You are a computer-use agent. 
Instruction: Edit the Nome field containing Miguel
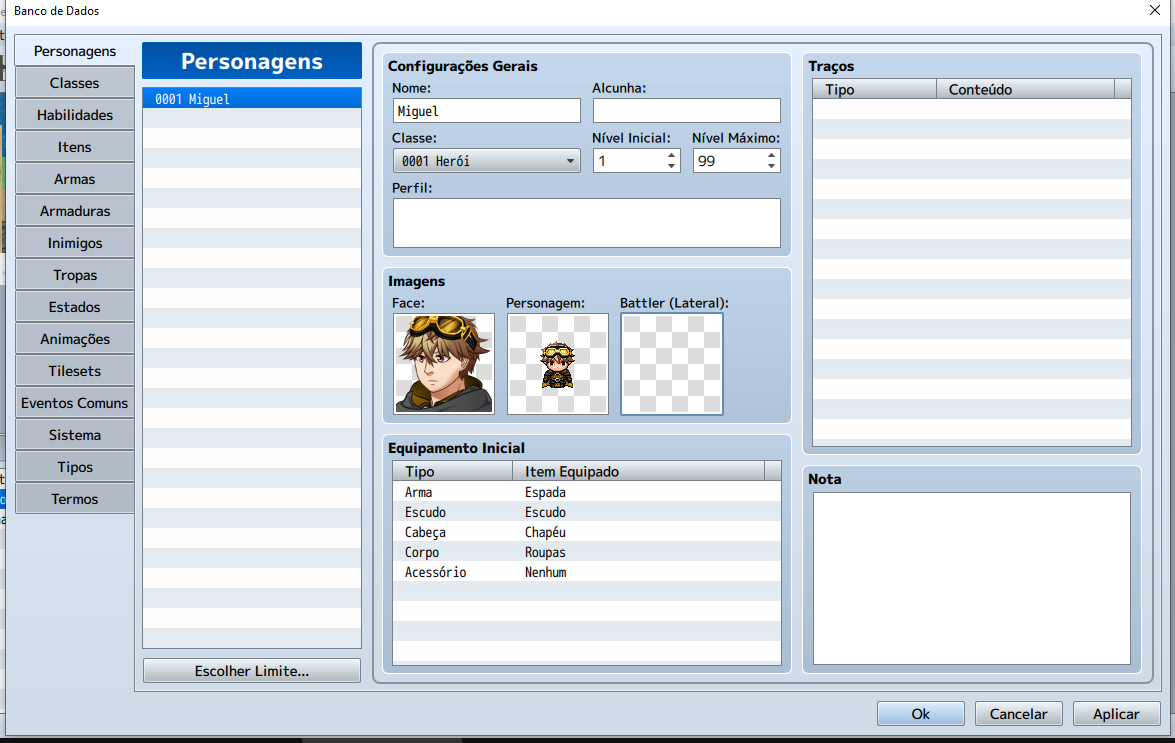tap(486, 110)
